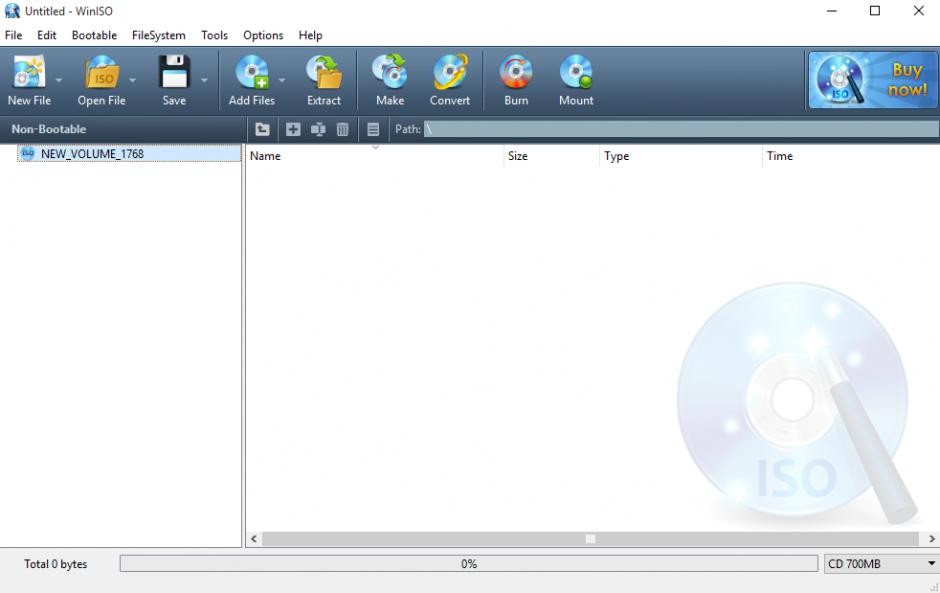
Task: Click the Add Files disc icon
Action: [x=252, y=72]
